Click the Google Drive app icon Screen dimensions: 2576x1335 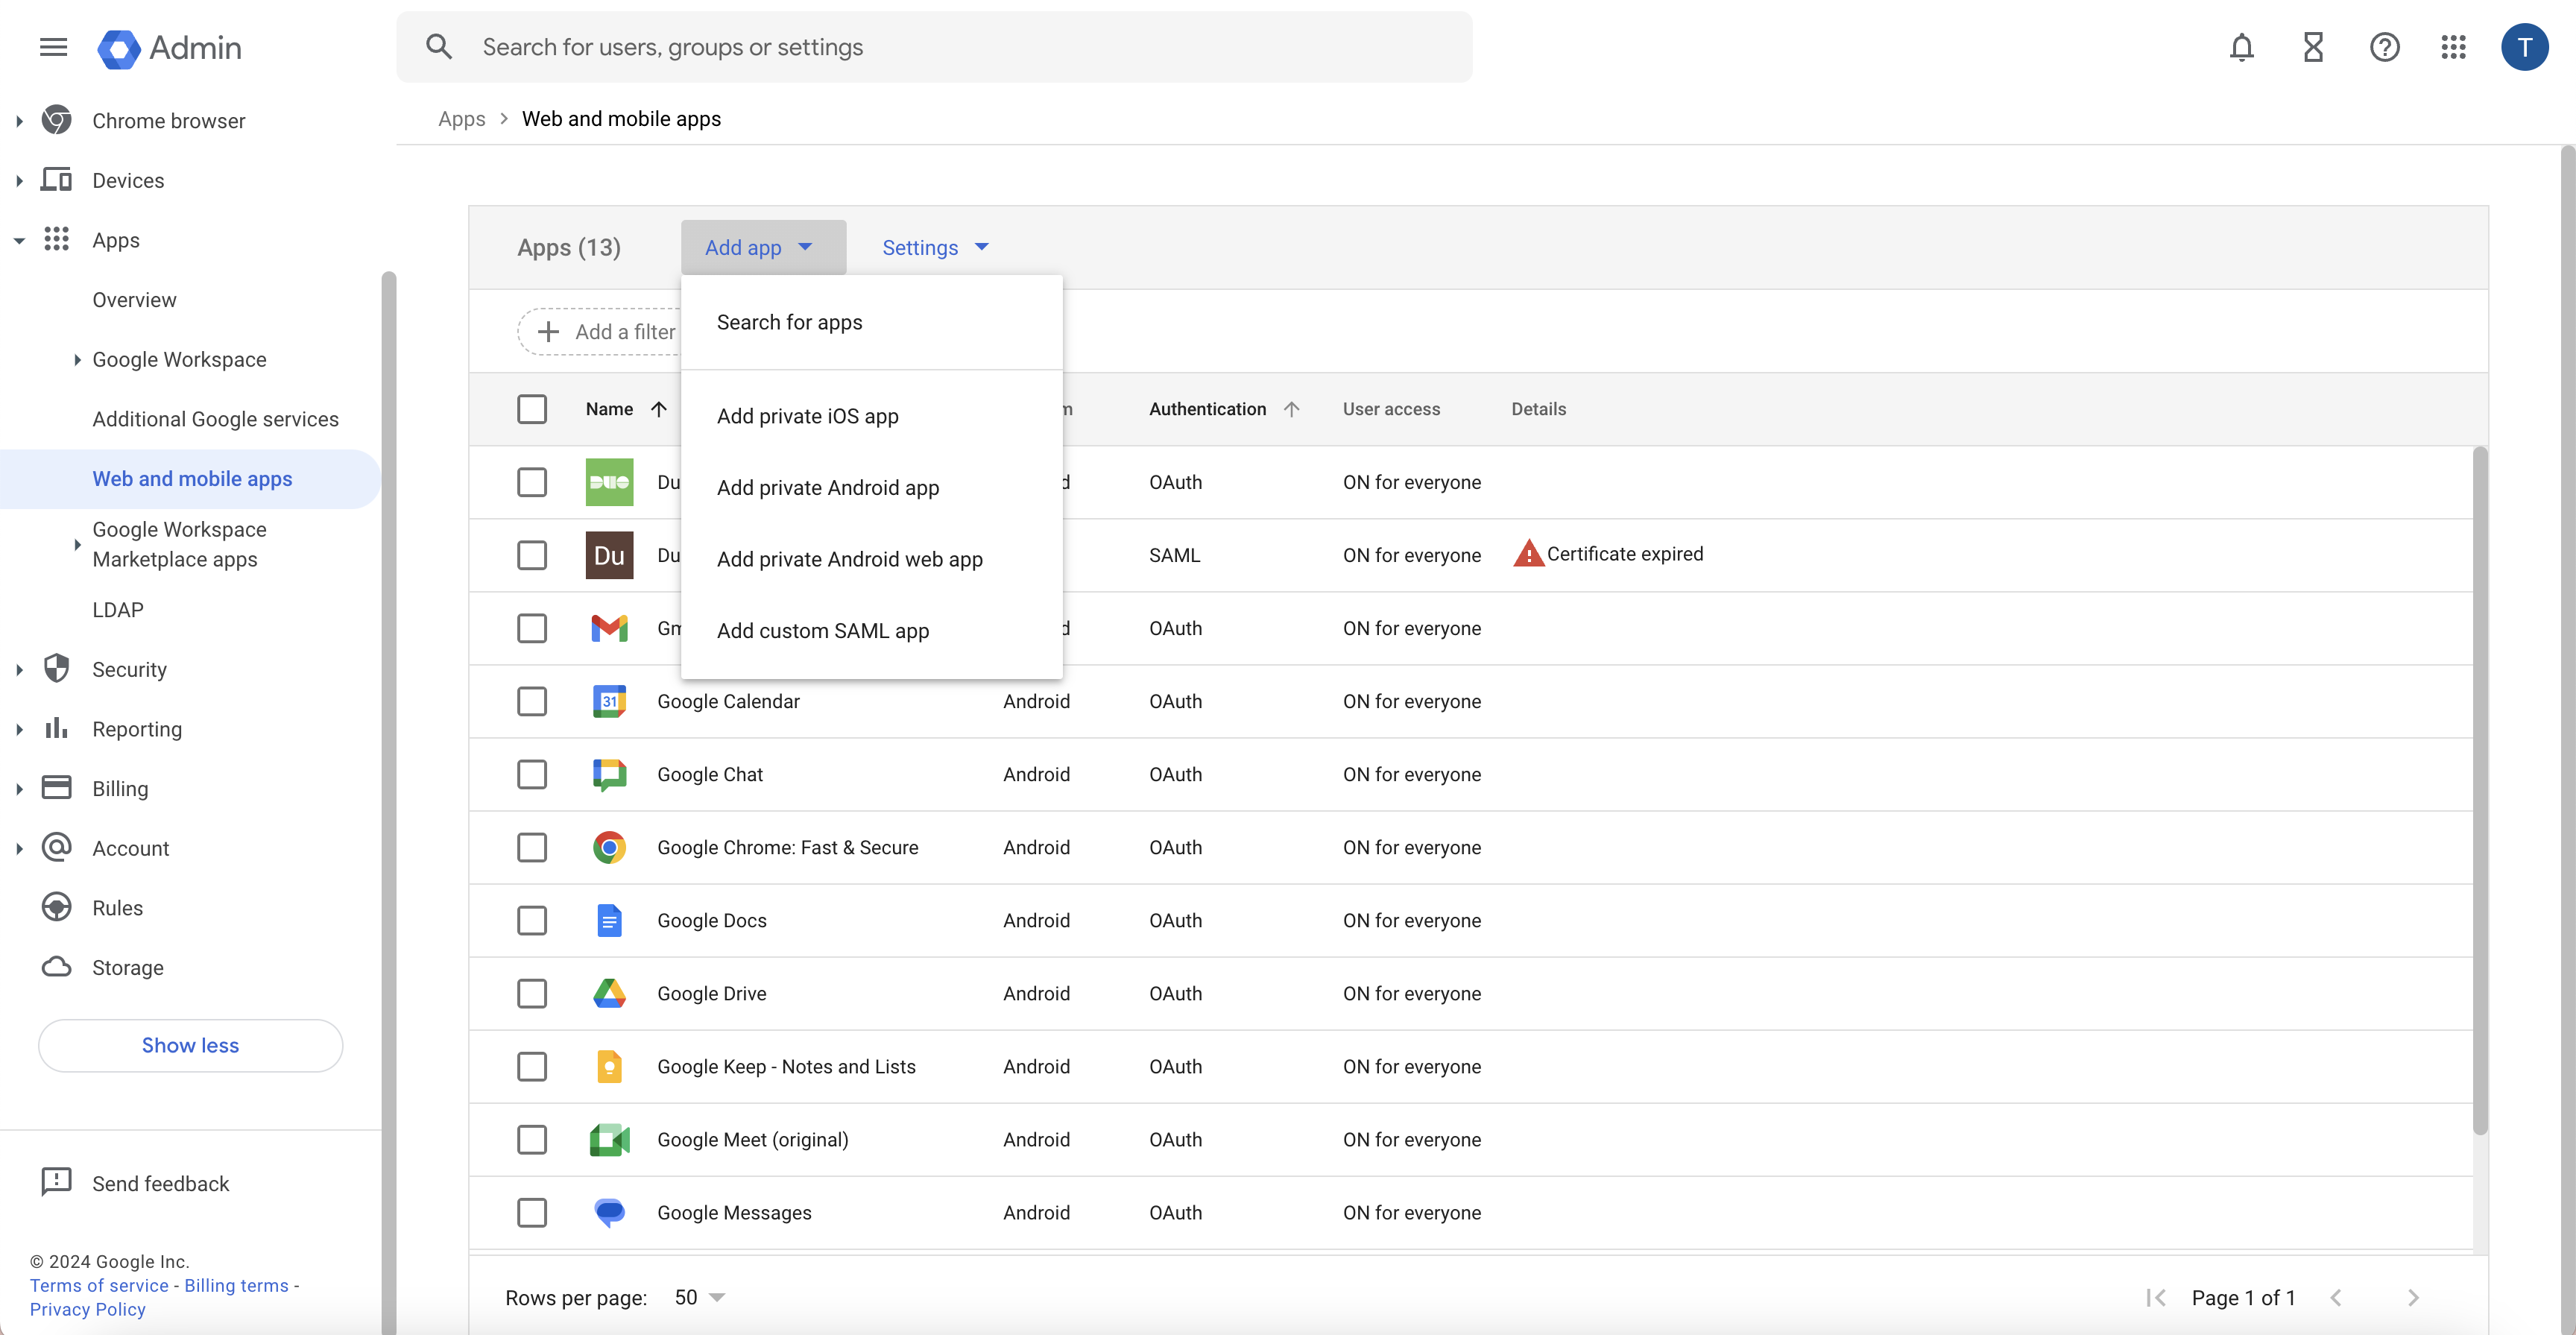(x=608, y=993)
